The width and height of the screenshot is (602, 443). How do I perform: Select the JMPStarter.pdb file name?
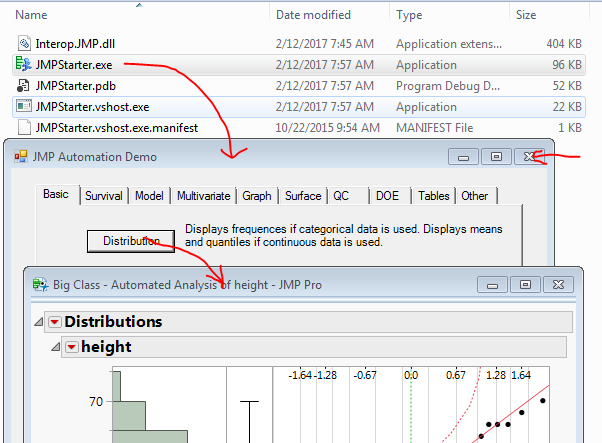point(76,86)
